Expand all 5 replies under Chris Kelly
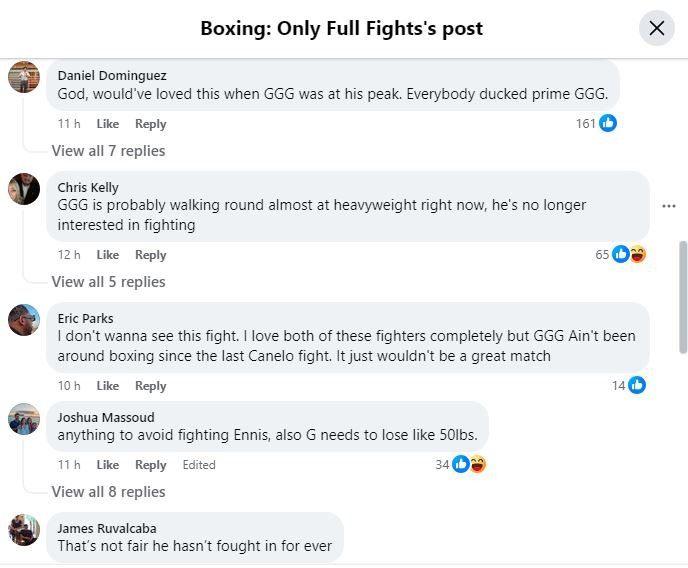 pyautogui.click(x=108, y=282)
